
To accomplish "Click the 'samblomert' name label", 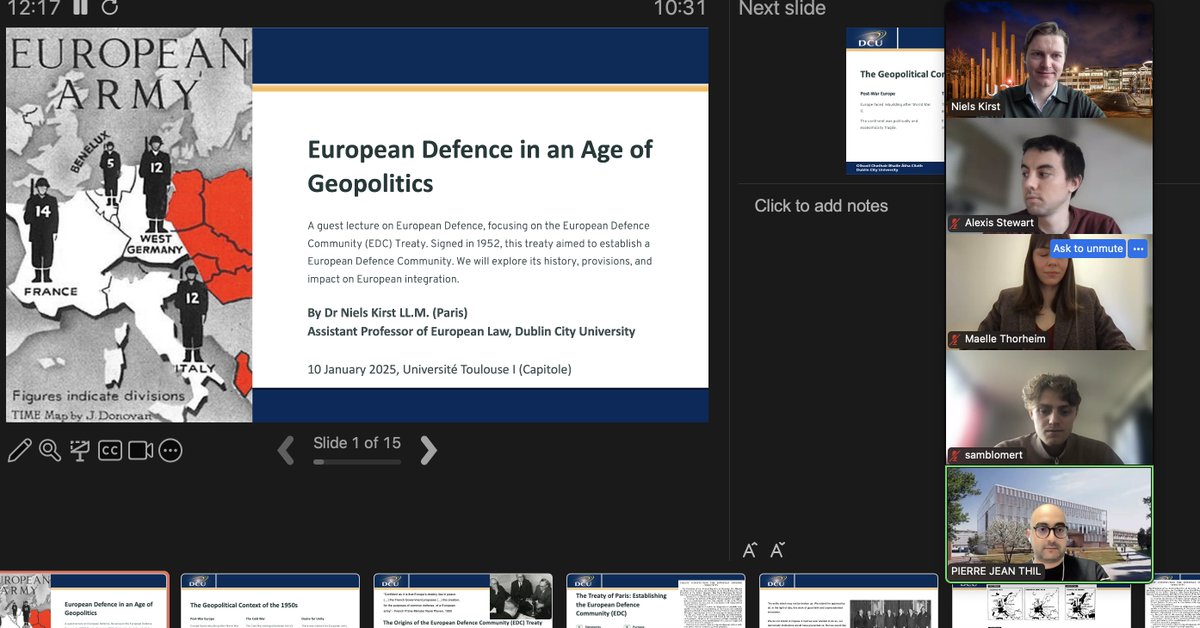I will click(994, 455).
